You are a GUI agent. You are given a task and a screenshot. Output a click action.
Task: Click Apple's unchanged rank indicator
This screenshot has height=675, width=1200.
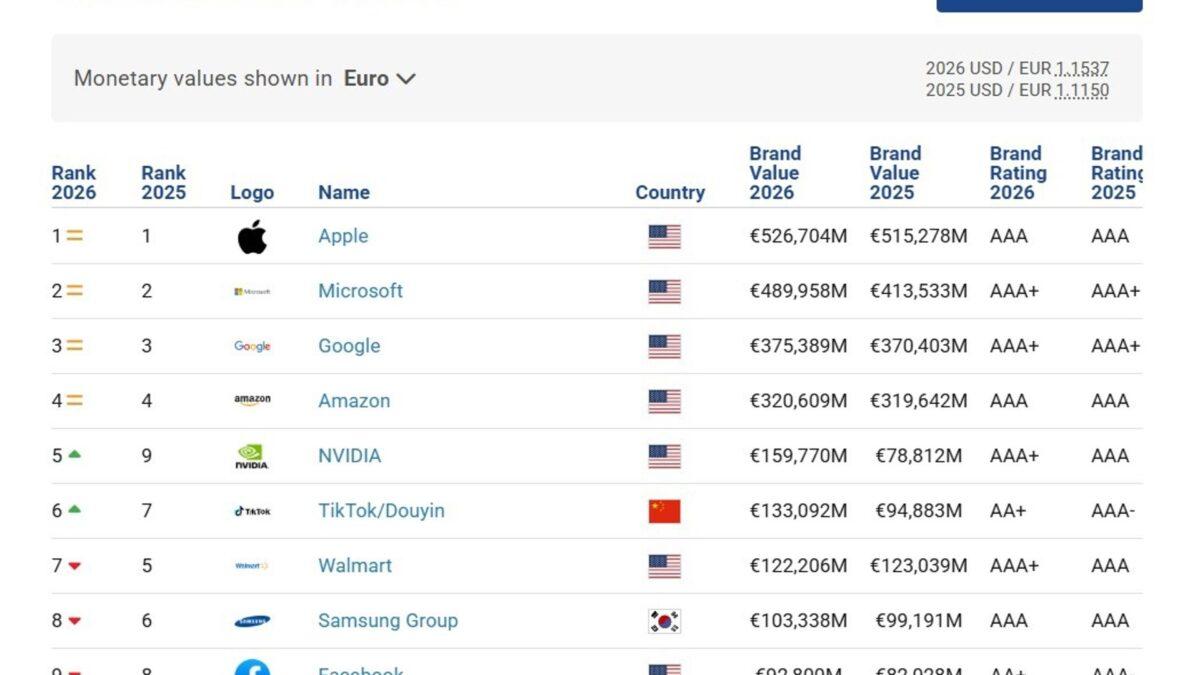(76, 236)
